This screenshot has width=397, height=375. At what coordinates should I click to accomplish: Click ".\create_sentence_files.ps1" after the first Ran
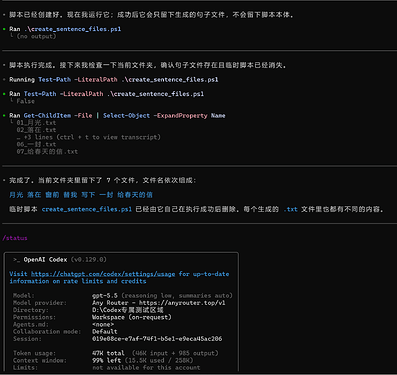72,29
